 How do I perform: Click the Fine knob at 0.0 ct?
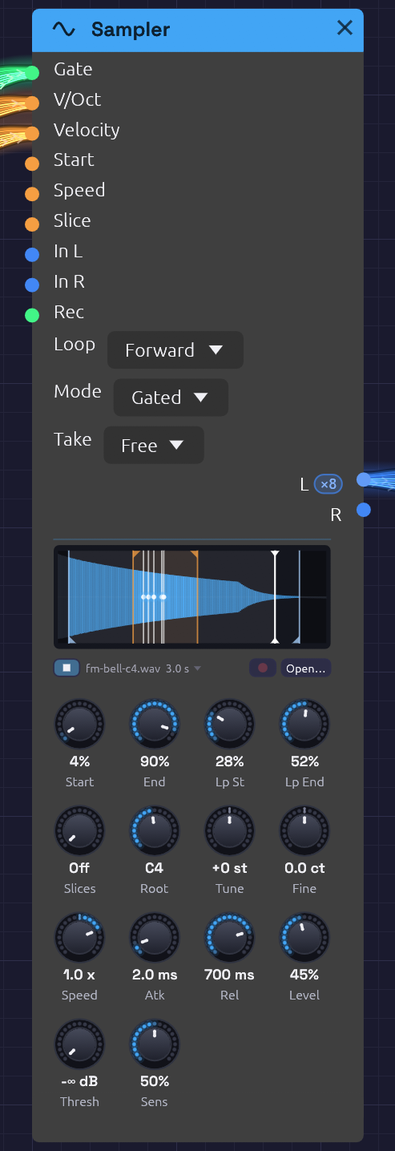(305, 830)
